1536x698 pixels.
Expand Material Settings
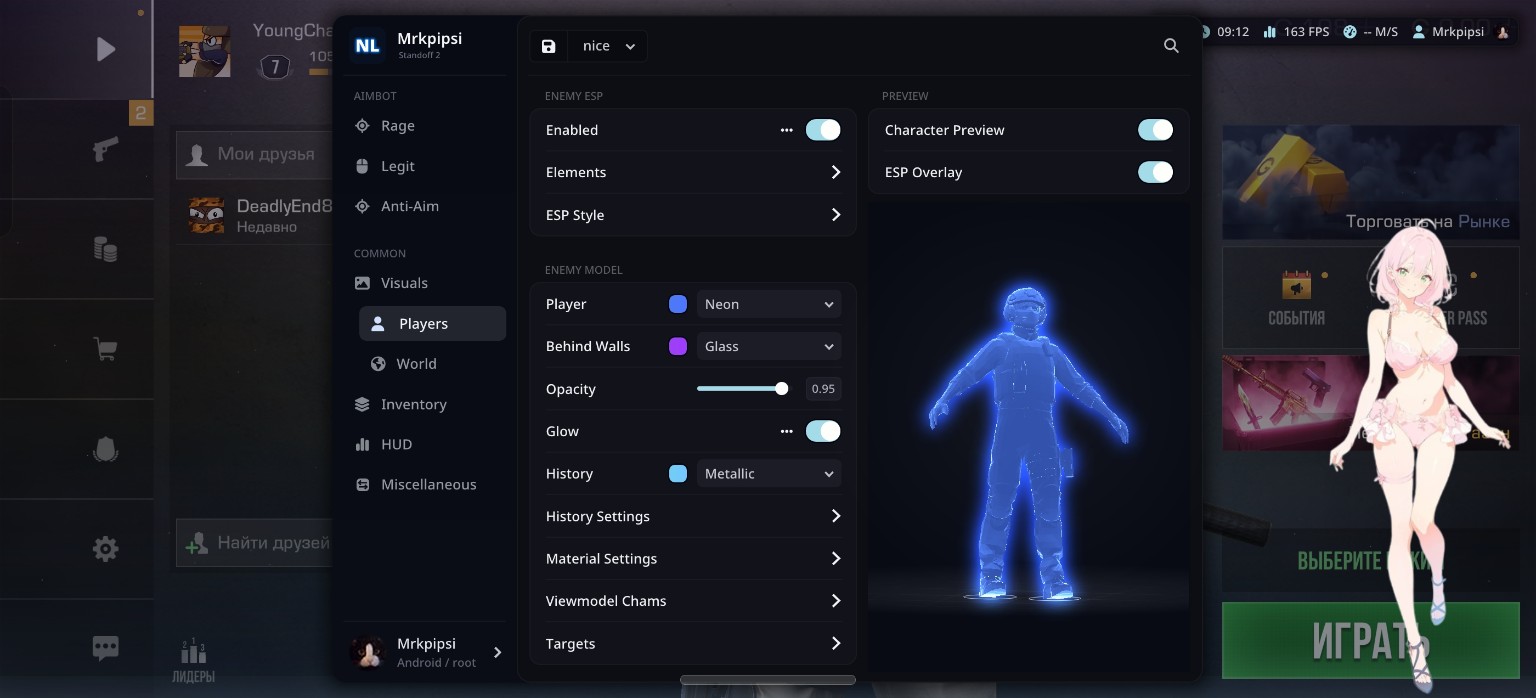[693, 558]
